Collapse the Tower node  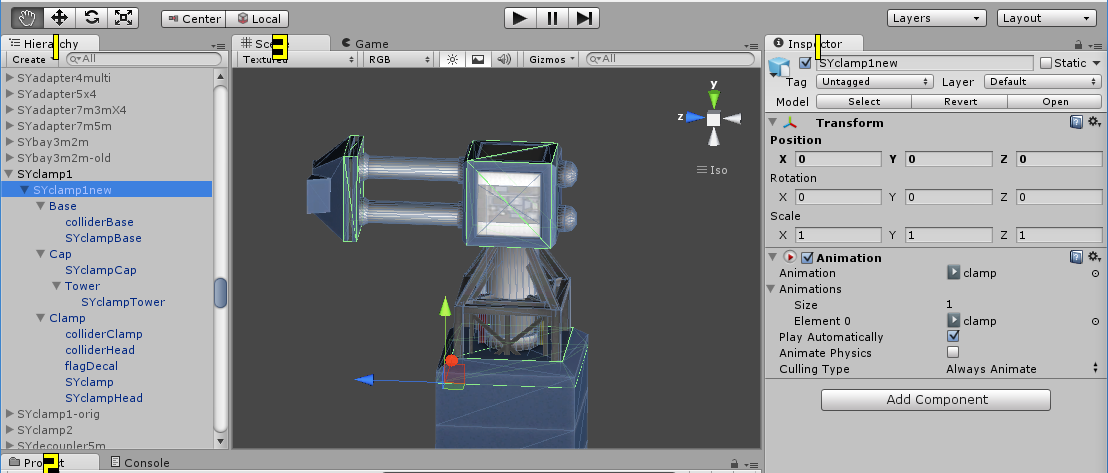point(57,286)
